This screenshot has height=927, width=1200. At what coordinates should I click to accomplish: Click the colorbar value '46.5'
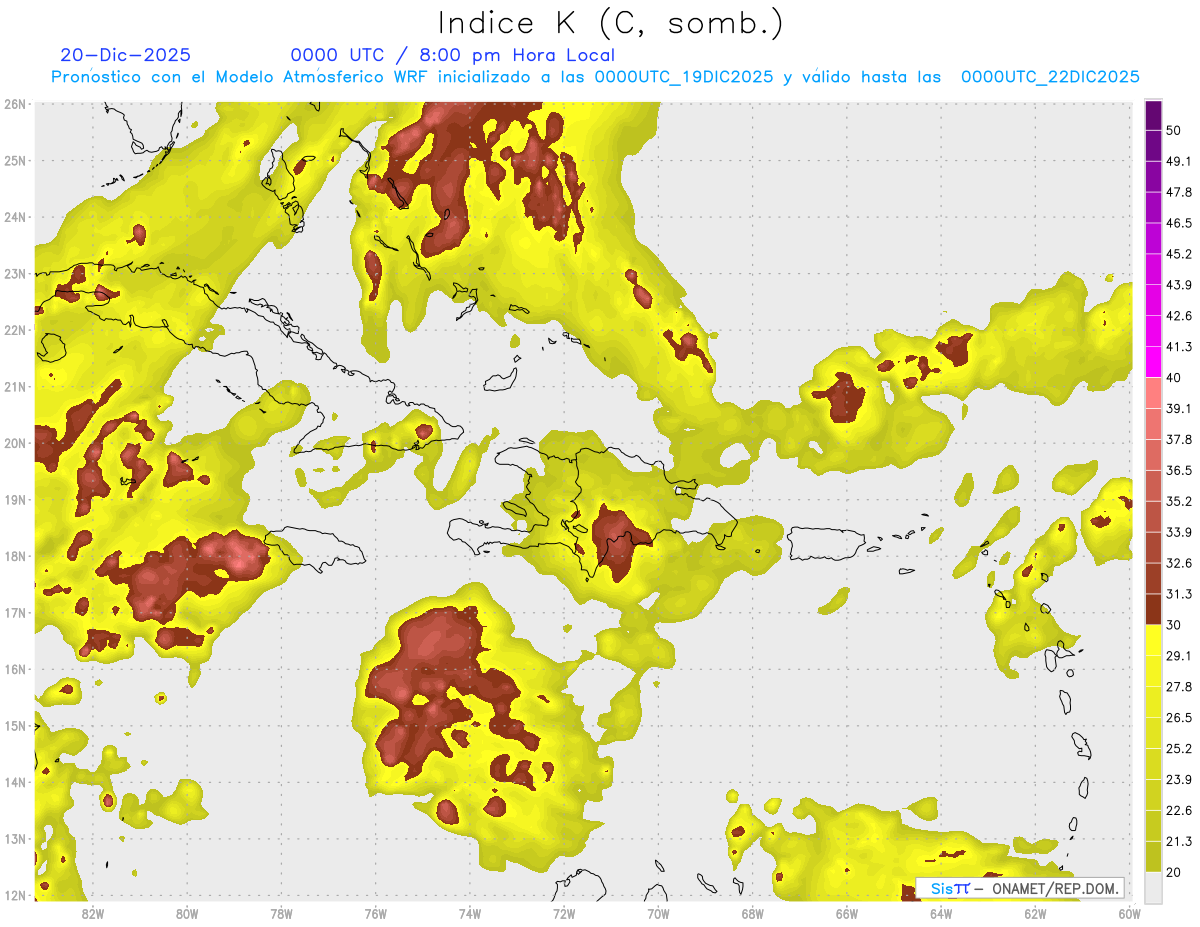click(1179, 223)
